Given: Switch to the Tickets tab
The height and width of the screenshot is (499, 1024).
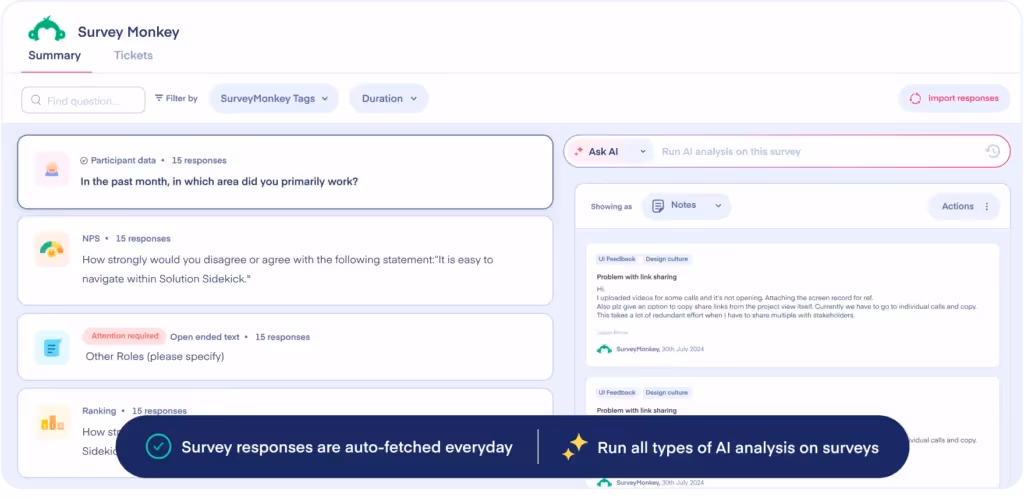Looking at the screenshot, I should tap(133, 56).
